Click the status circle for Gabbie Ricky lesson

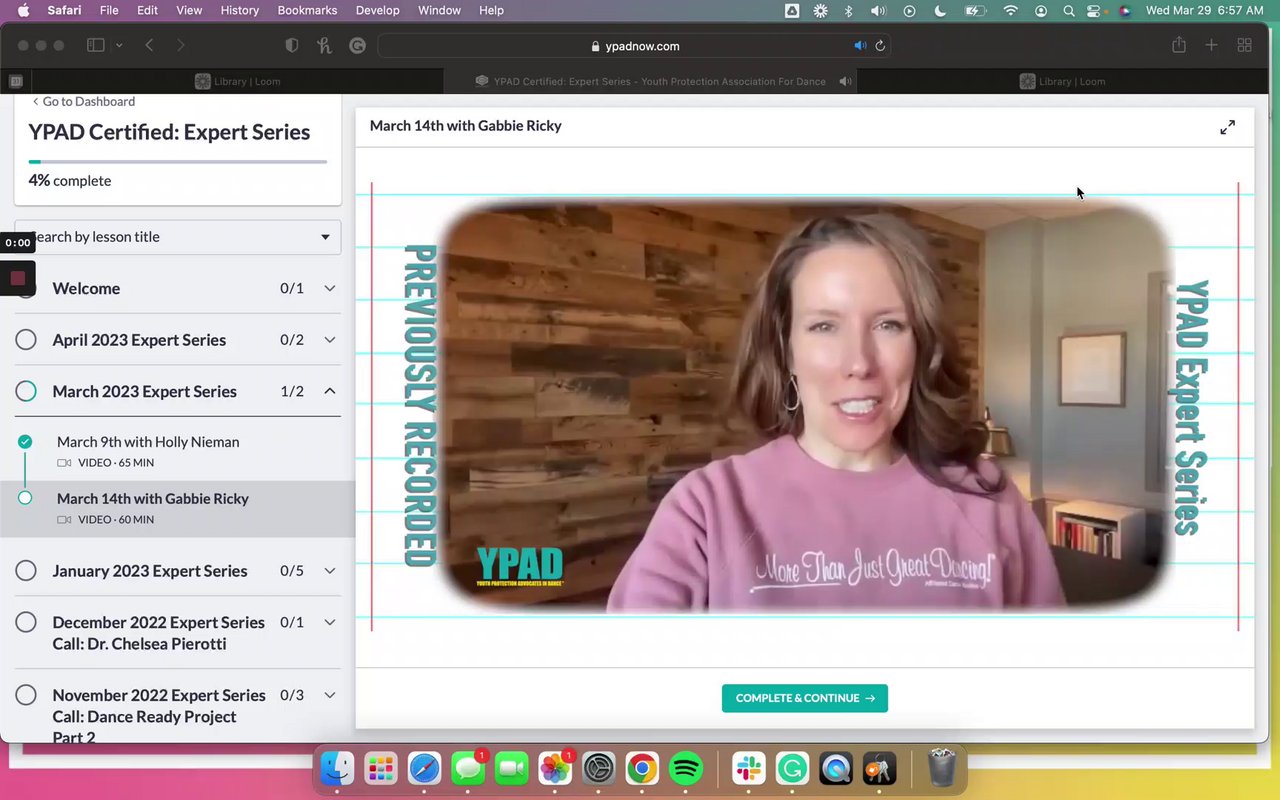click(x=25, y=498)
